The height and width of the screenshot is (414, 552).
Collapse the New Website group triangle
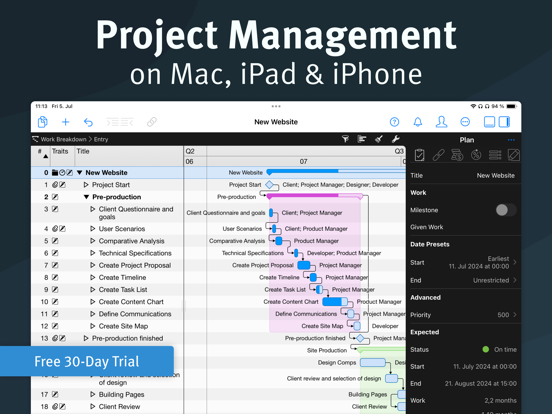point(80,172)
